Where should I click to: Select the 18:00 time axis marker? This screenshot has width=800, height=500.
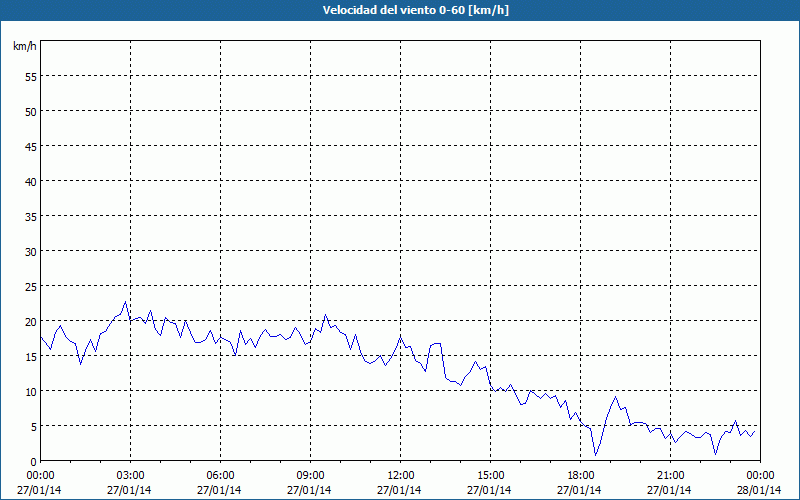[580, 475]
